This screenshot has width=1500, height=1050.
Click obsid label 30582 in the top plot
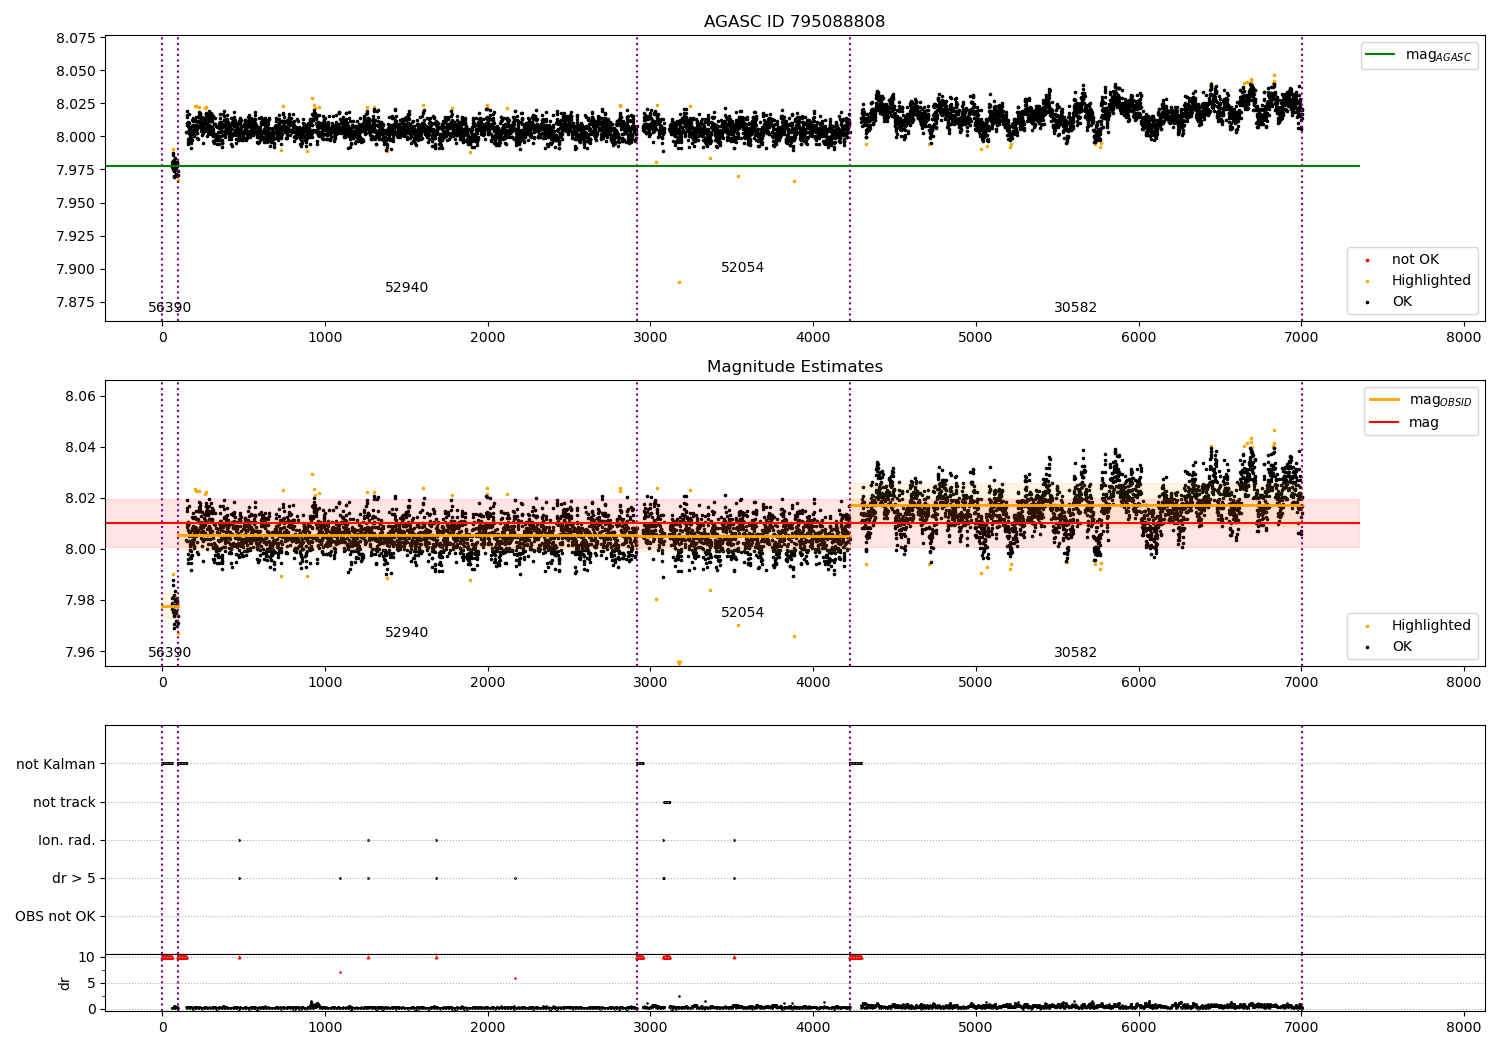click(1075, 308)
